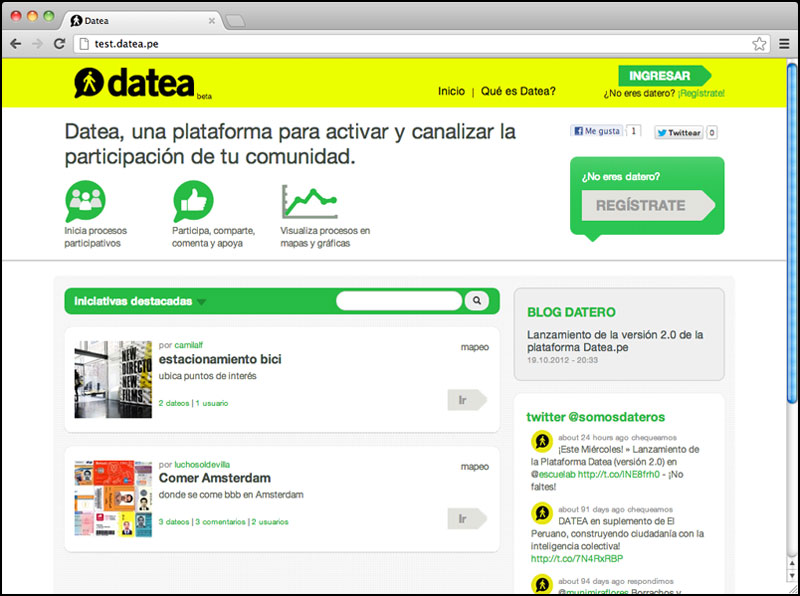Open http://t.co/7N4RxRBP link

click(577, 559)
